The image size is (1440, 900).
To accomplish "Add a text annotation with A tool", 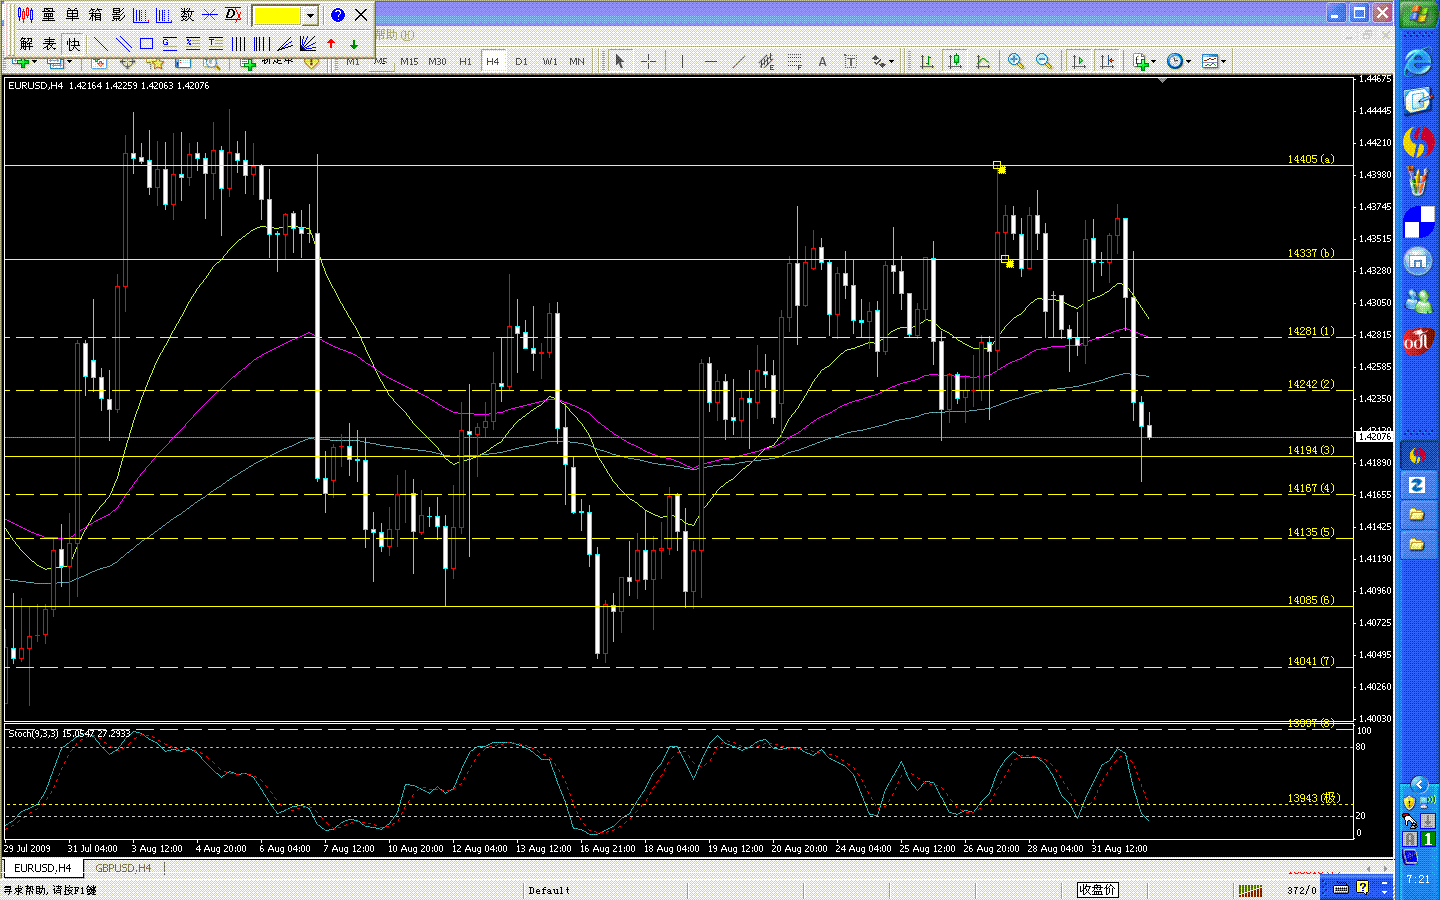I will point(822,61).
